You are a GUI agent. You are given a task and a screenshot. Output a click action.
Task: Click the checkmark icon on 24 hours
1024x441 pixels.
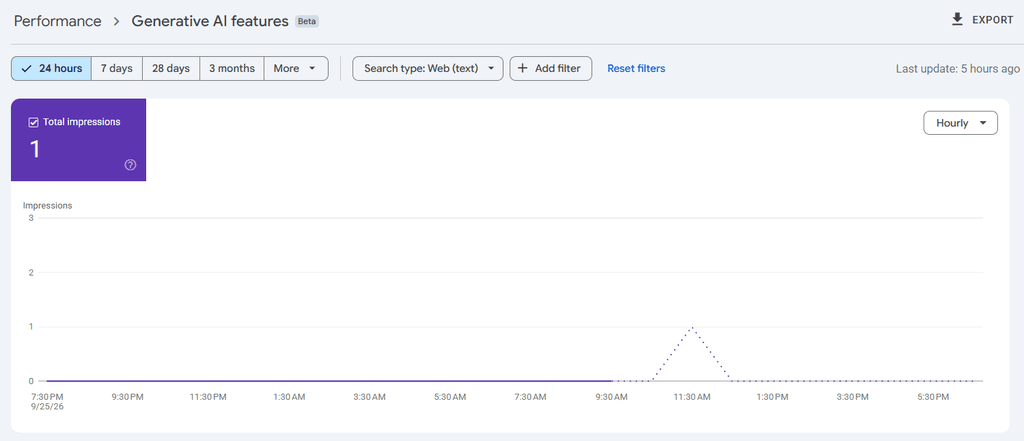(26, 68)
